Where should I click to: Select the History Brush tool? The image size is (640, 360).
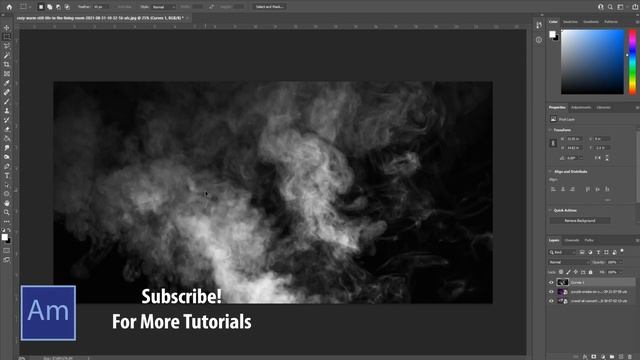pyautogui.click(x=7, y=120)
